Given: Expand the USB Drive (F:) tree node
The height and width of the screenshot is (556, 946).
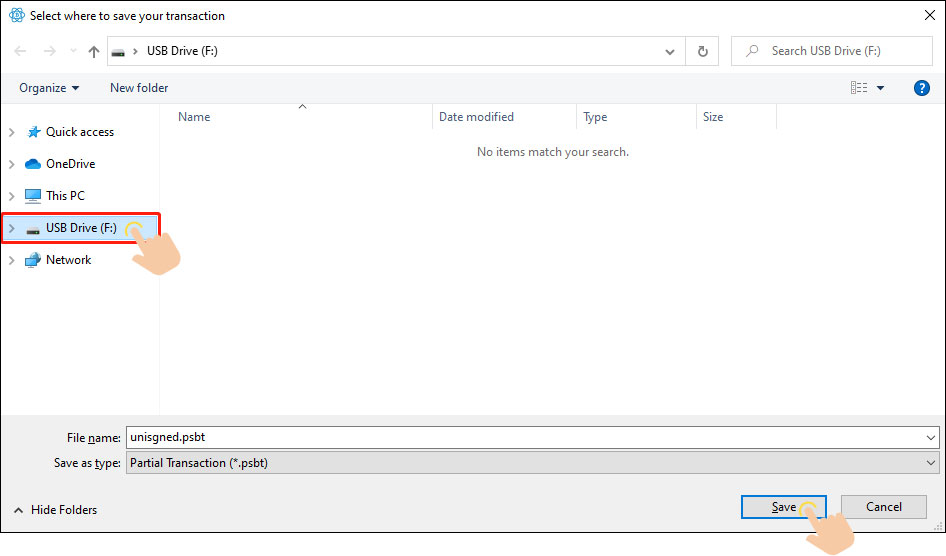Looking at the screenshot, I should pyautogui.click(x=12, y=228).
